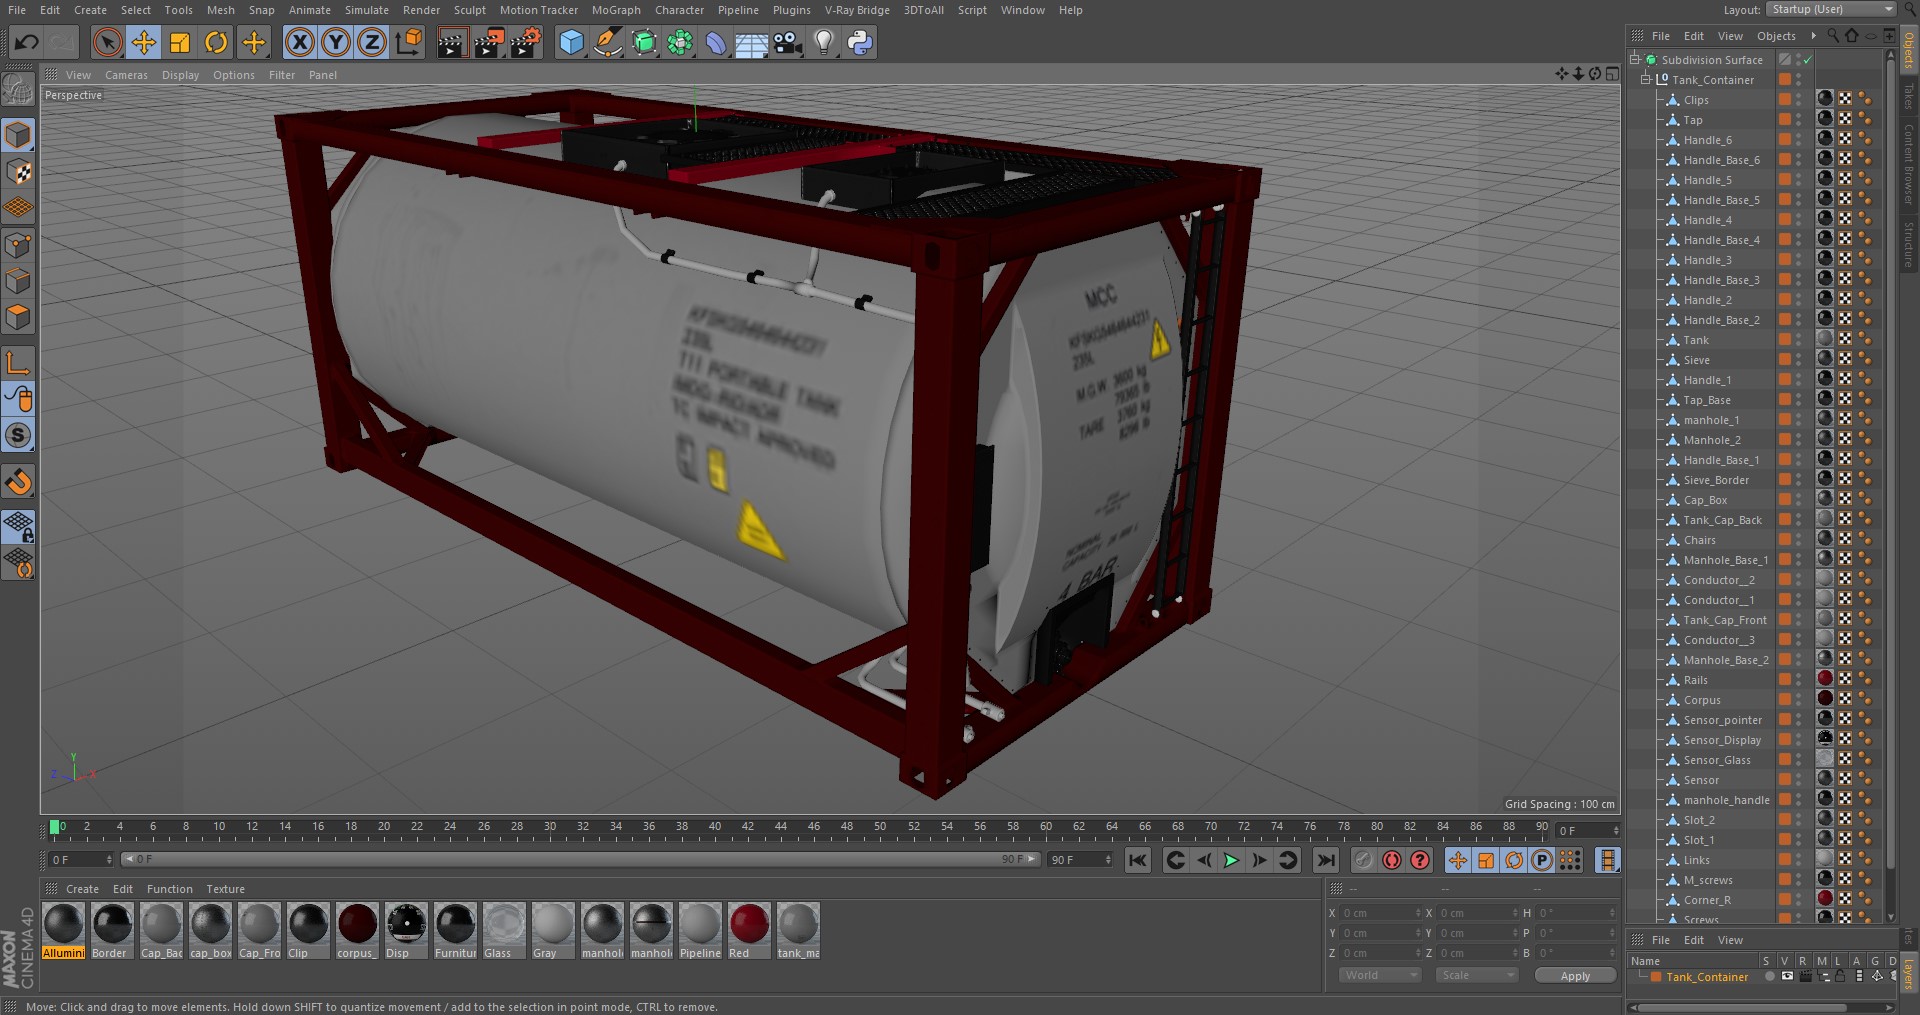Image resolution: width=1920 pixels, height=1015 pixels.
Task: Open Material manager Create menu
Action: tap(82, 889)
